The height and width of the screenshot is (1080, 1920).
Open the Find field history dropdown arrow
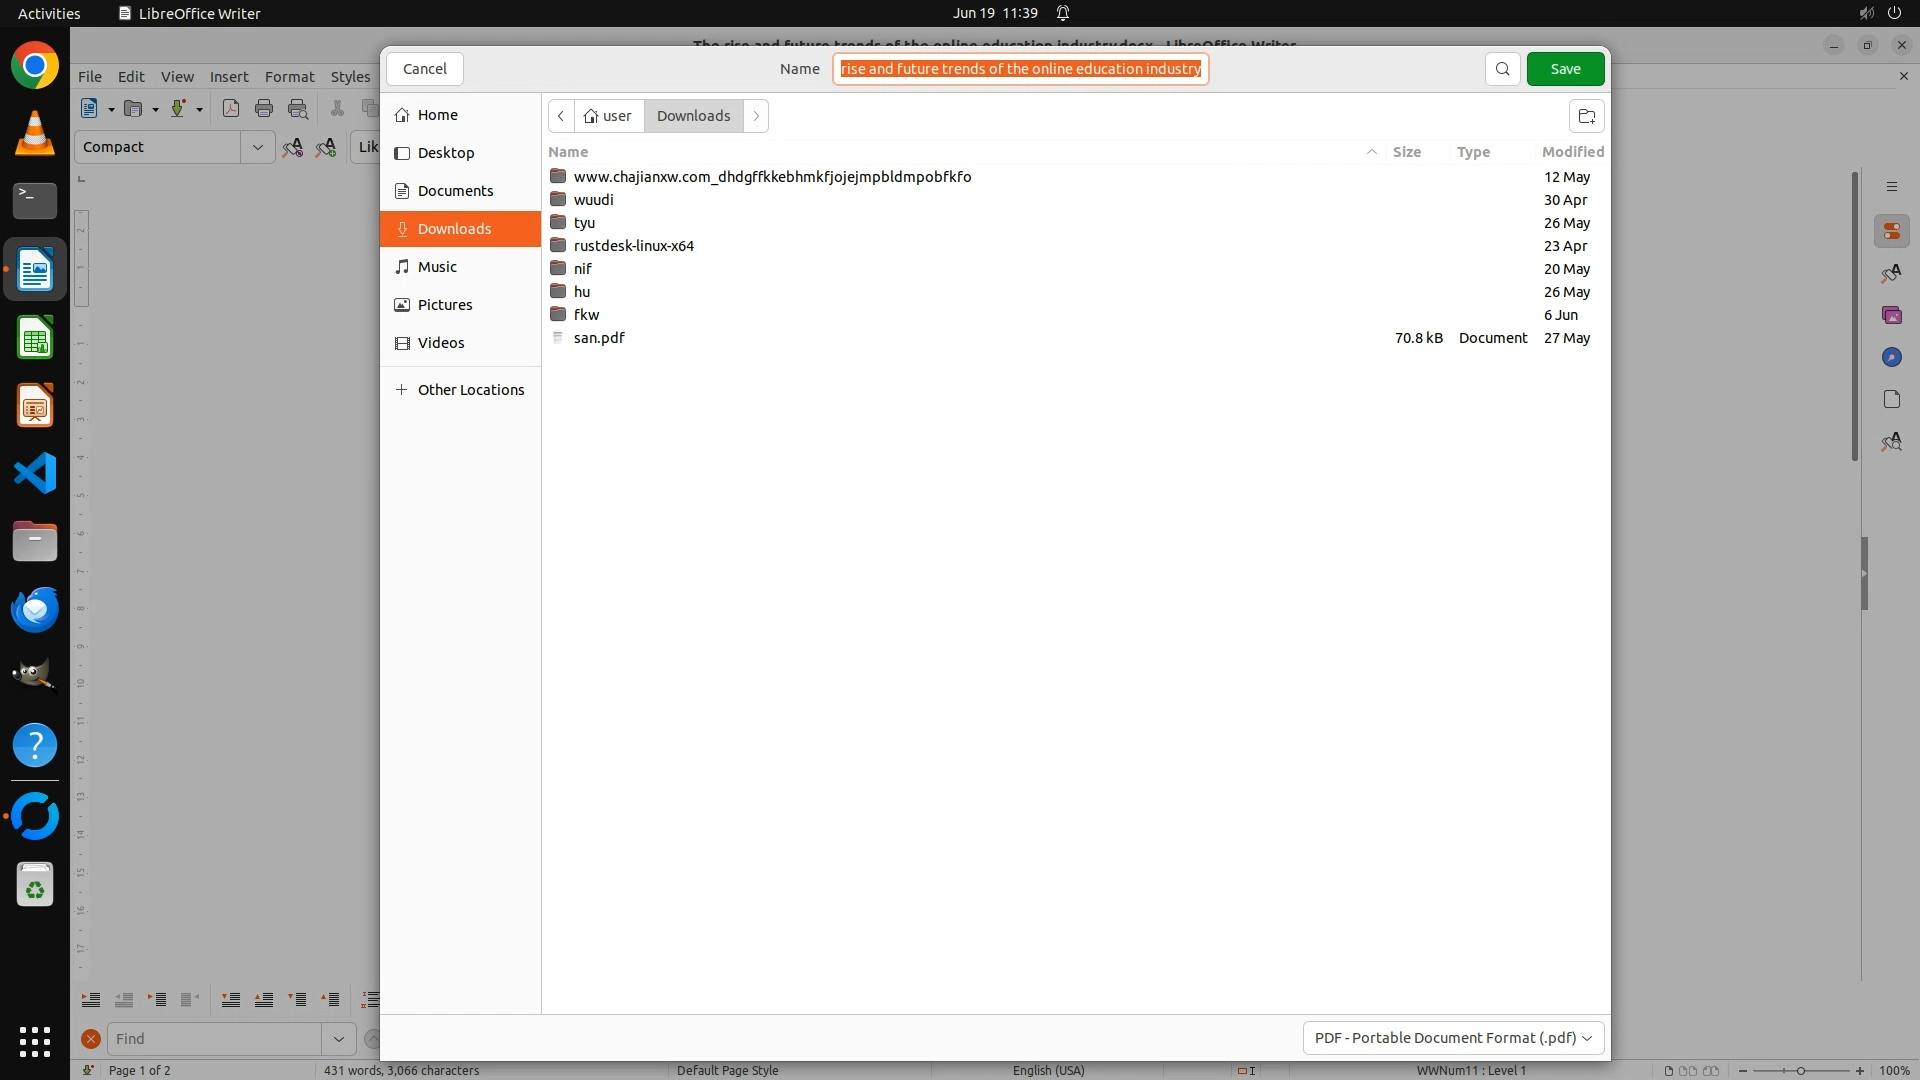tap(338, 1039)
